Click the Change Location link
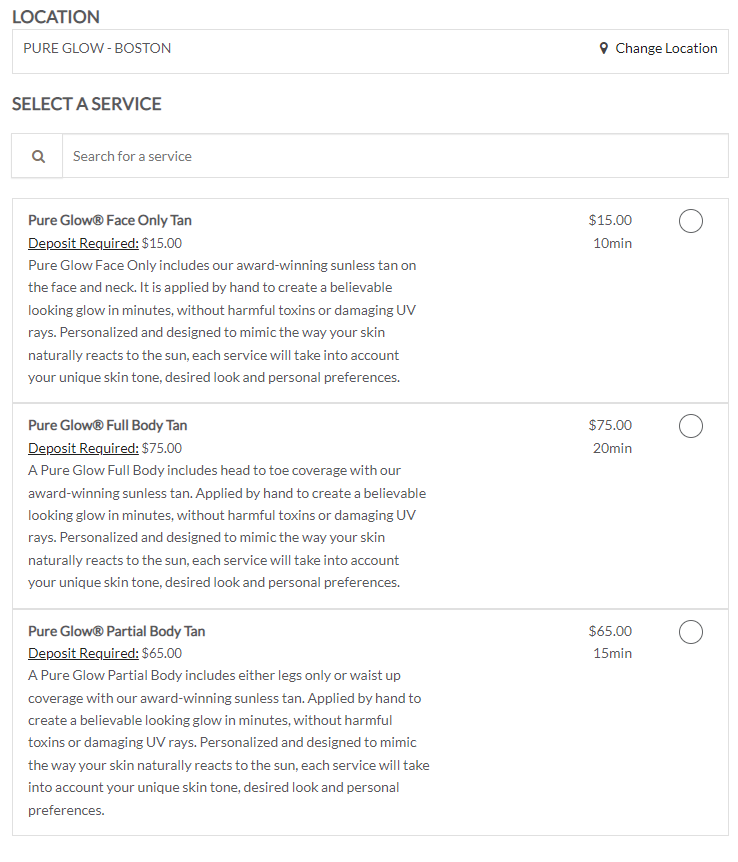 666,48
